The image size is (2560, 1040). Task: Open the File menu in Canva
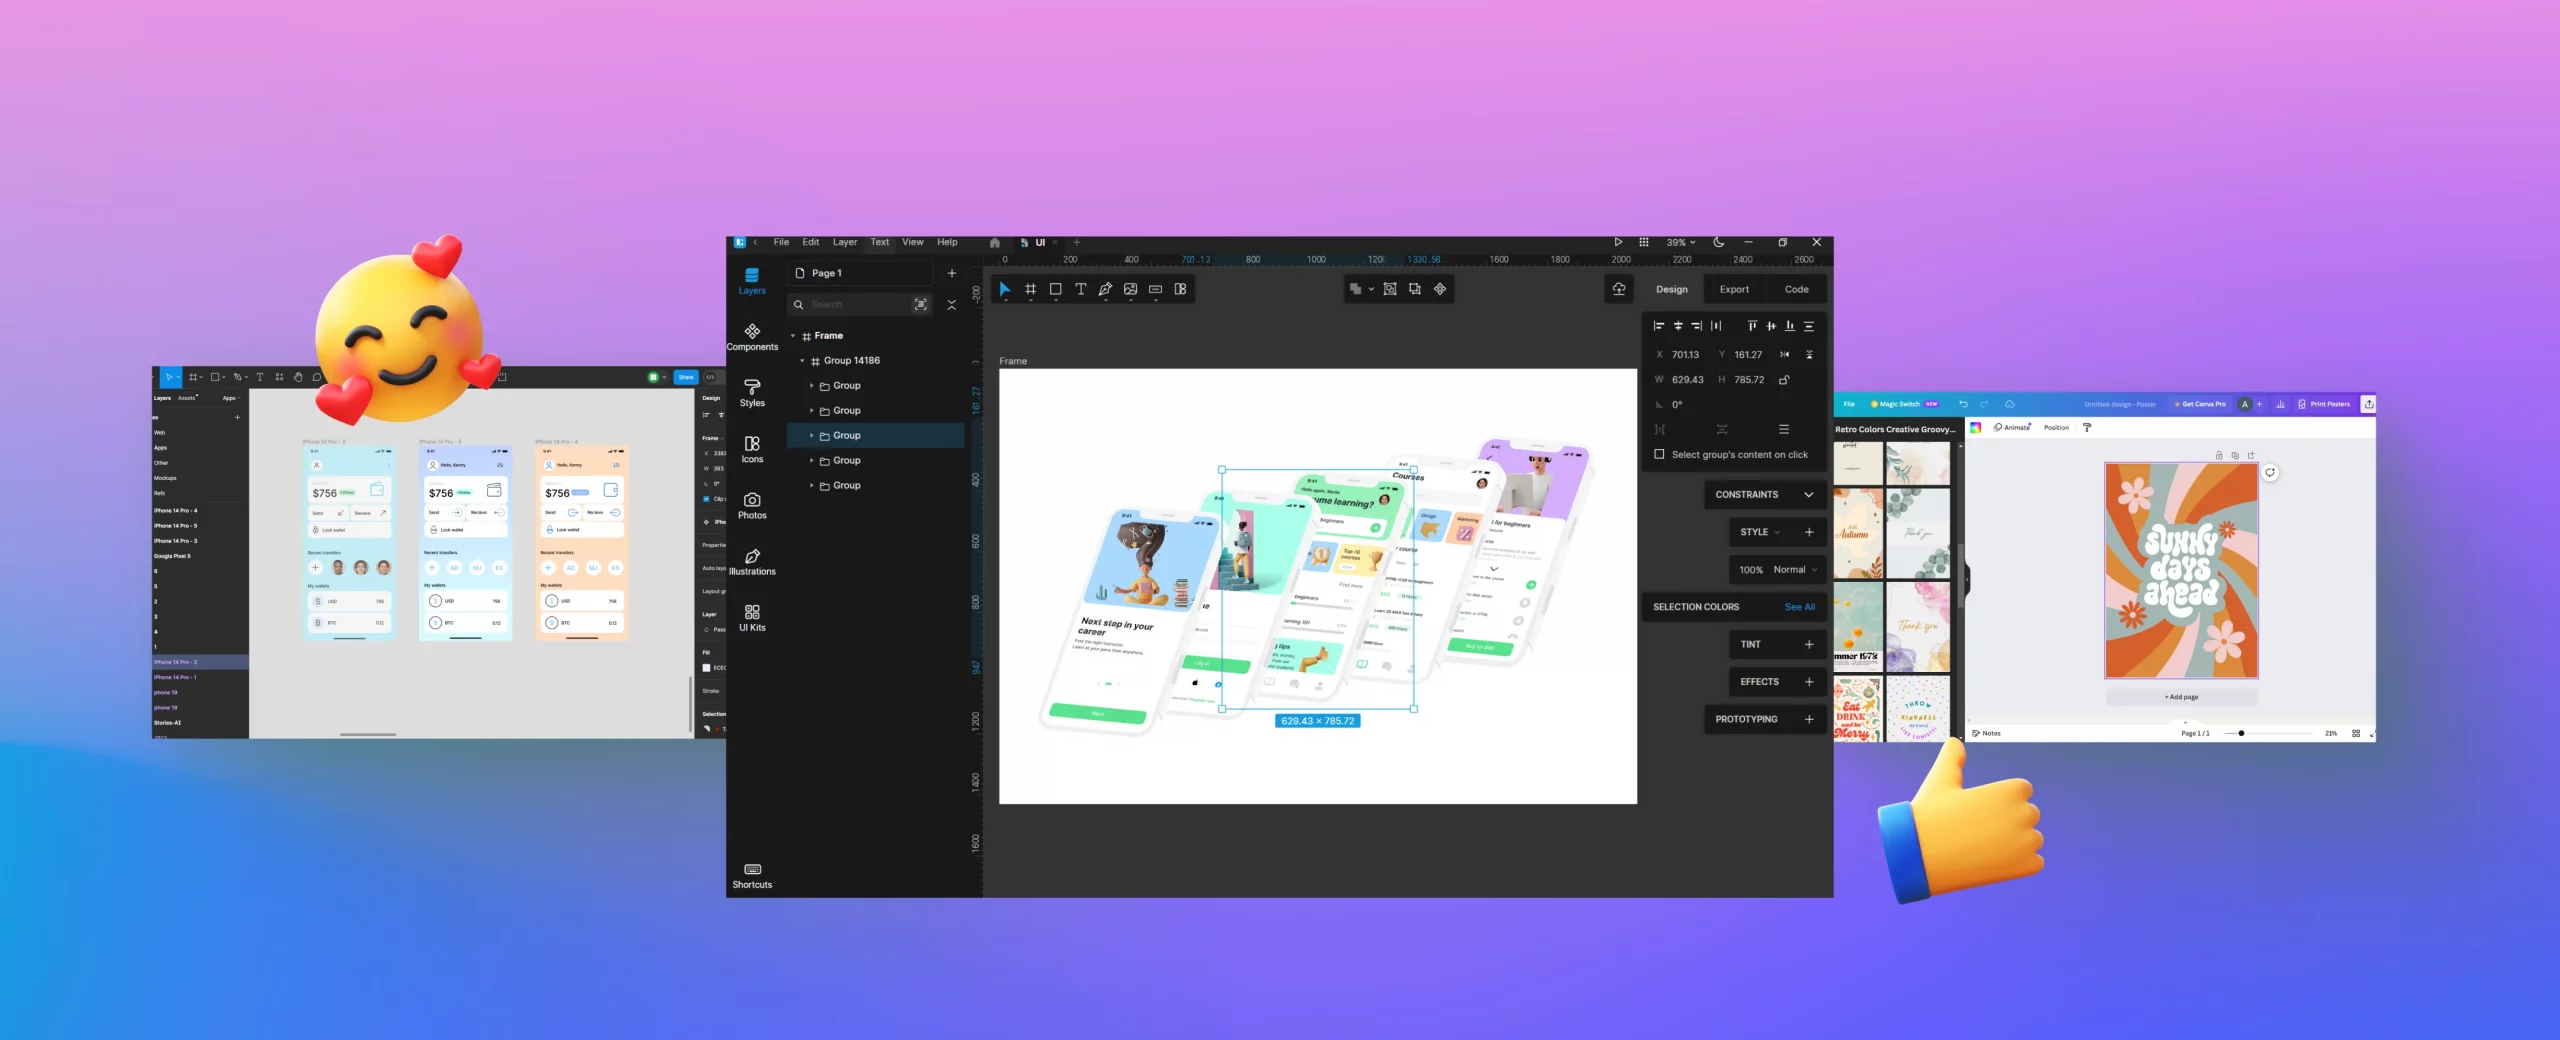[1849, 404]
